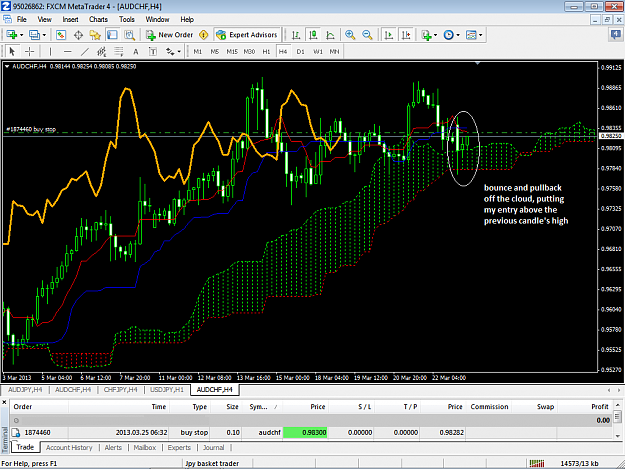Switch to M15 timeframe
The height and width of the screenshot is (469, 625).
[232, 51]
